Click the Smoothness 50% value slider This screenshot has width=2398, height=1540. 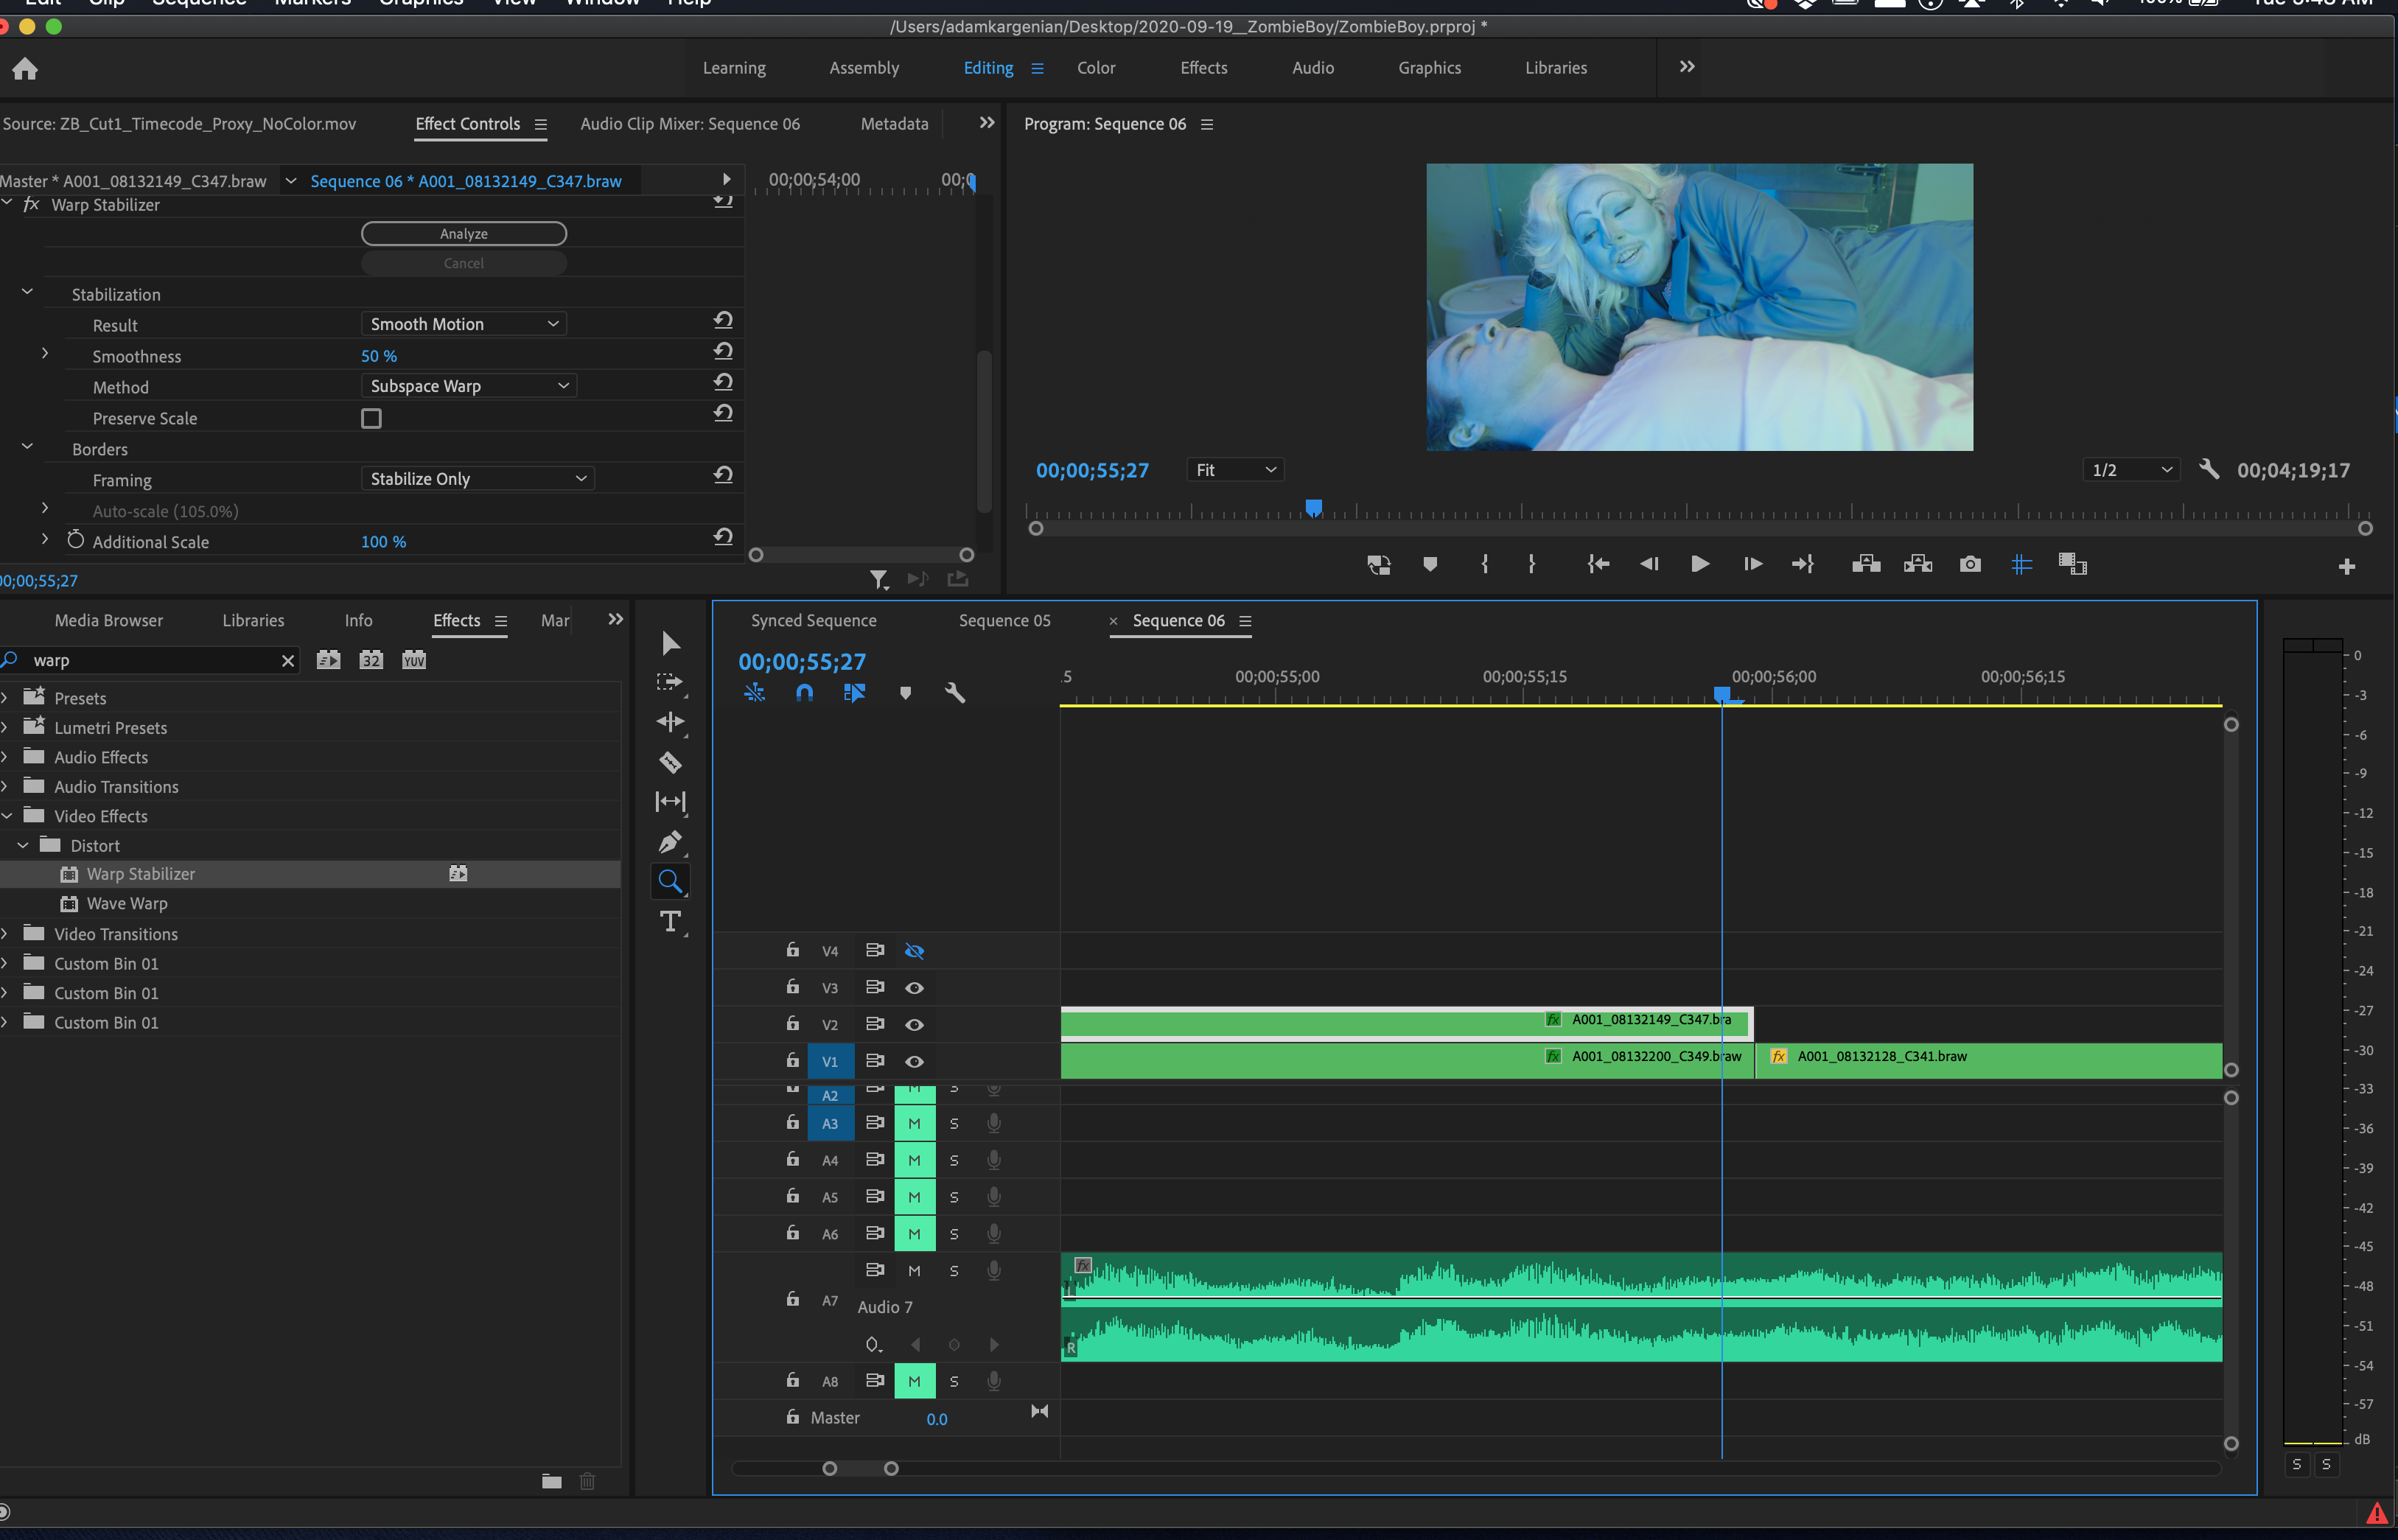pos(378,355)
